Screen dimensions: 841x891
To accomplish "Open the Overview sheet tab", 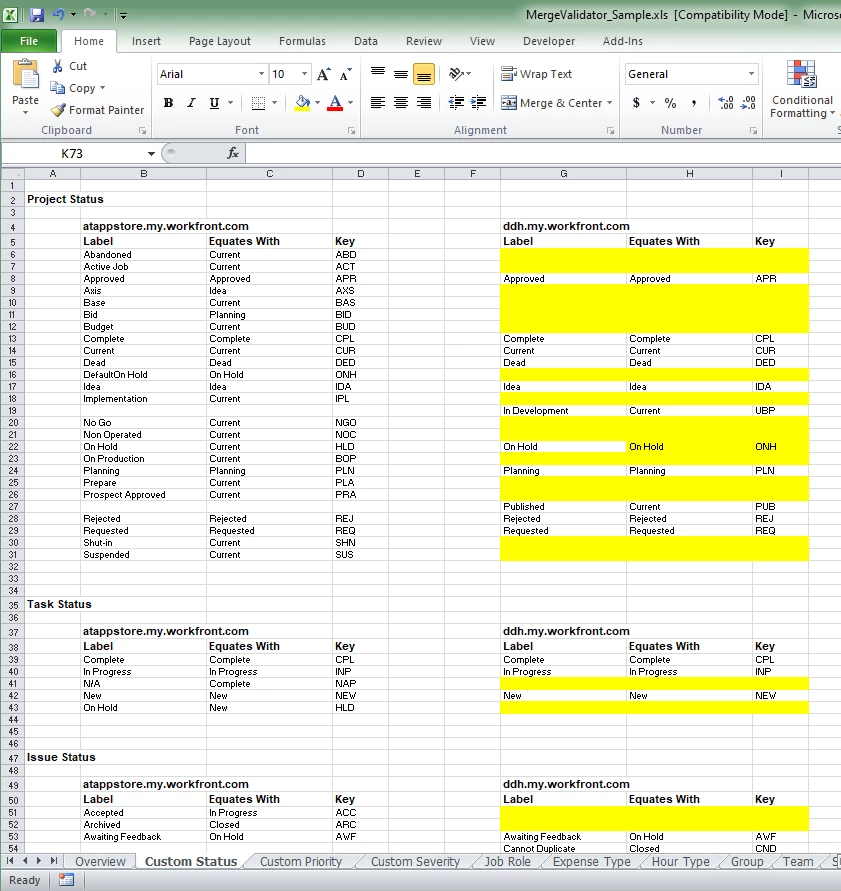I will click(101, 861).
